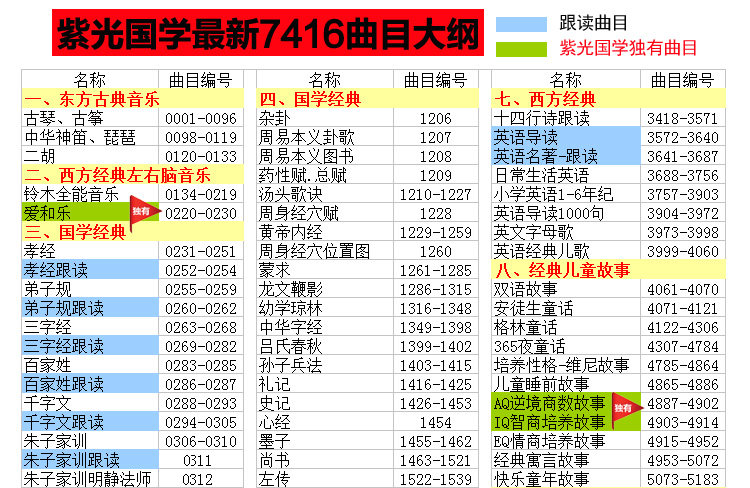Click the row 二胡
The image size is (750, 488).
132,156
